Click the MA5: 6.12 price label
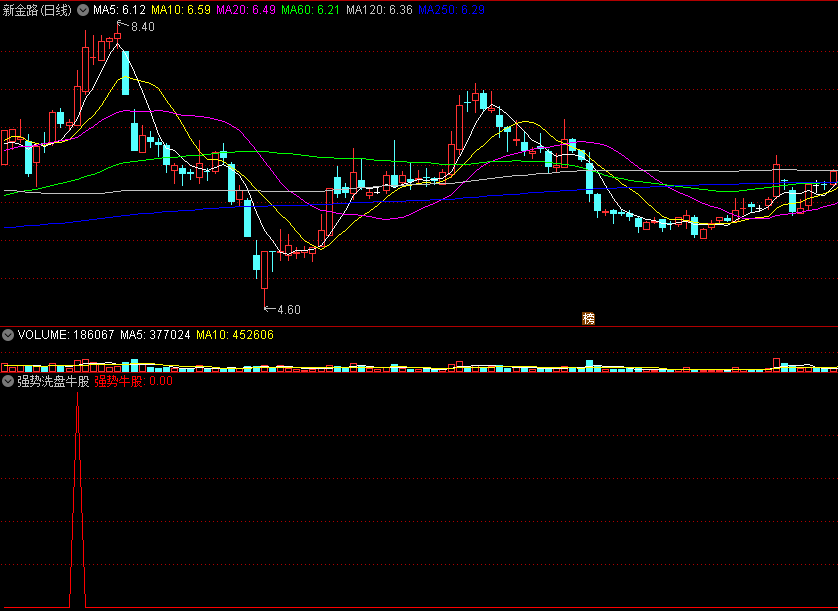Viewport: 838px width, 611px height. pos(119,10)
